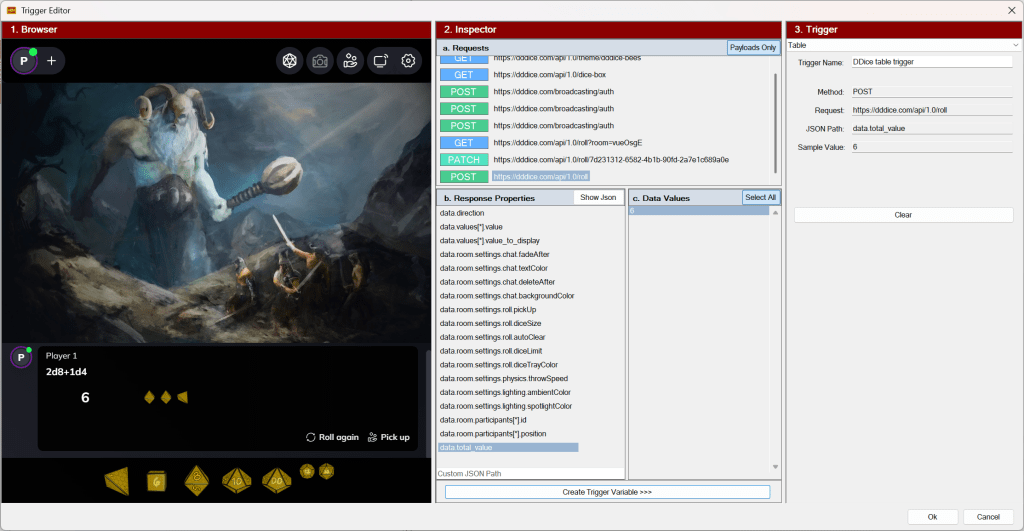Select the d6 cube die in the tray
The height and width of the screenshot is (531, 1024).
(x=156, y=481)
